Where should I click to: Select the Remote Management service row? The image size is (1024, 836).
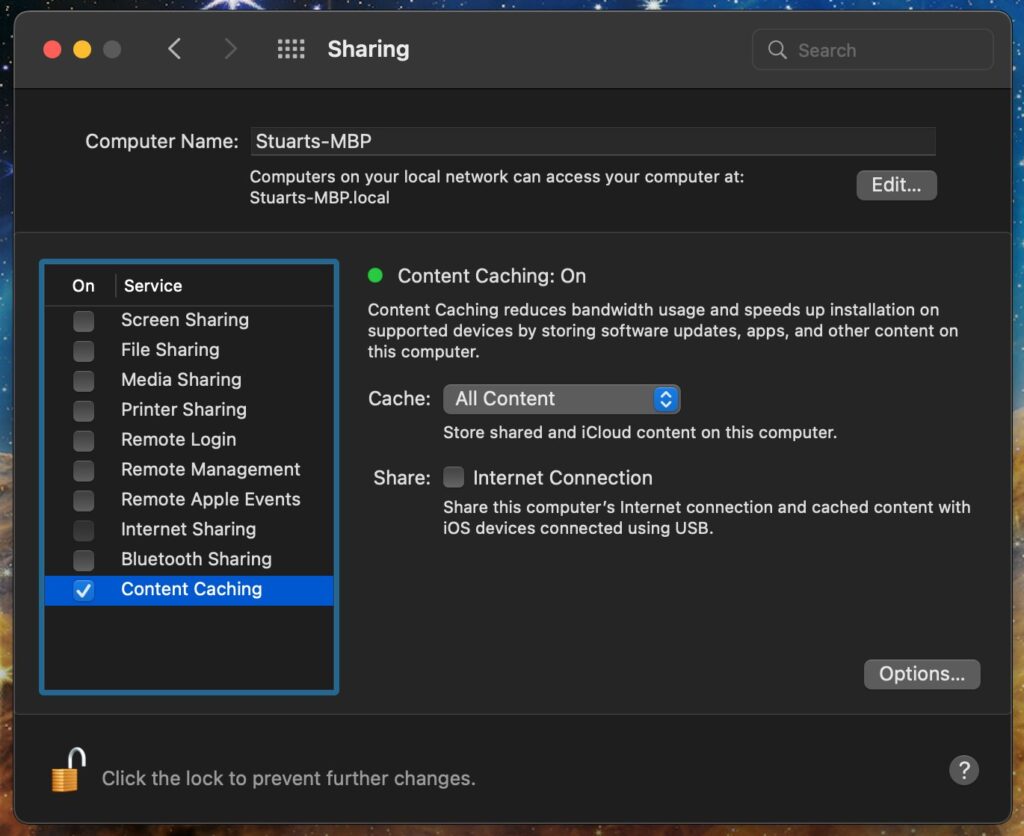pos(189,470)
